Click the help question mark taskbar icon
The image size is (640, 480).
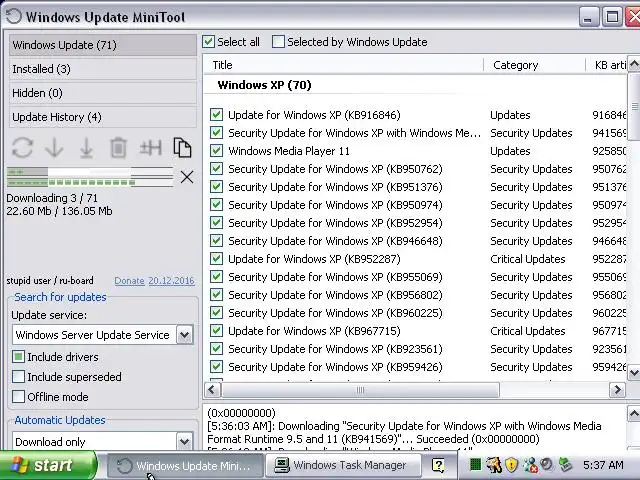[438, 465]
